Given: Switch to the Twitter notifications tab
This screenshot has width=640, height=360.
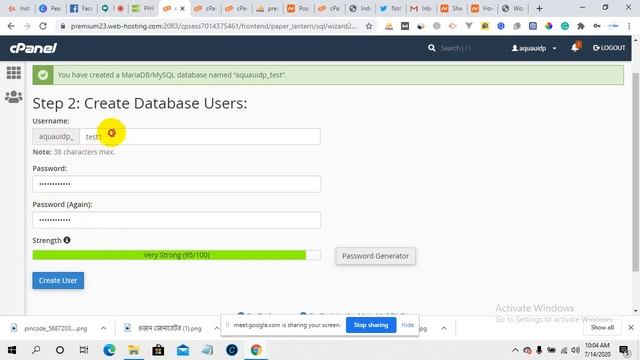Looking at the screenshot, I should click(x=390, y=8).
